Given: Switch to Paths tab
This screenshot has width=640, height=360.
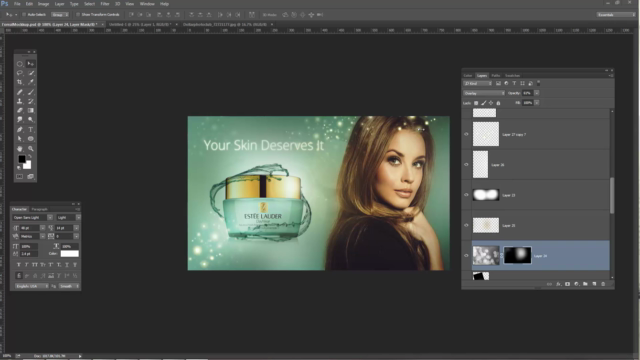Looking at the screenshot, I should [x=496, y=76].
